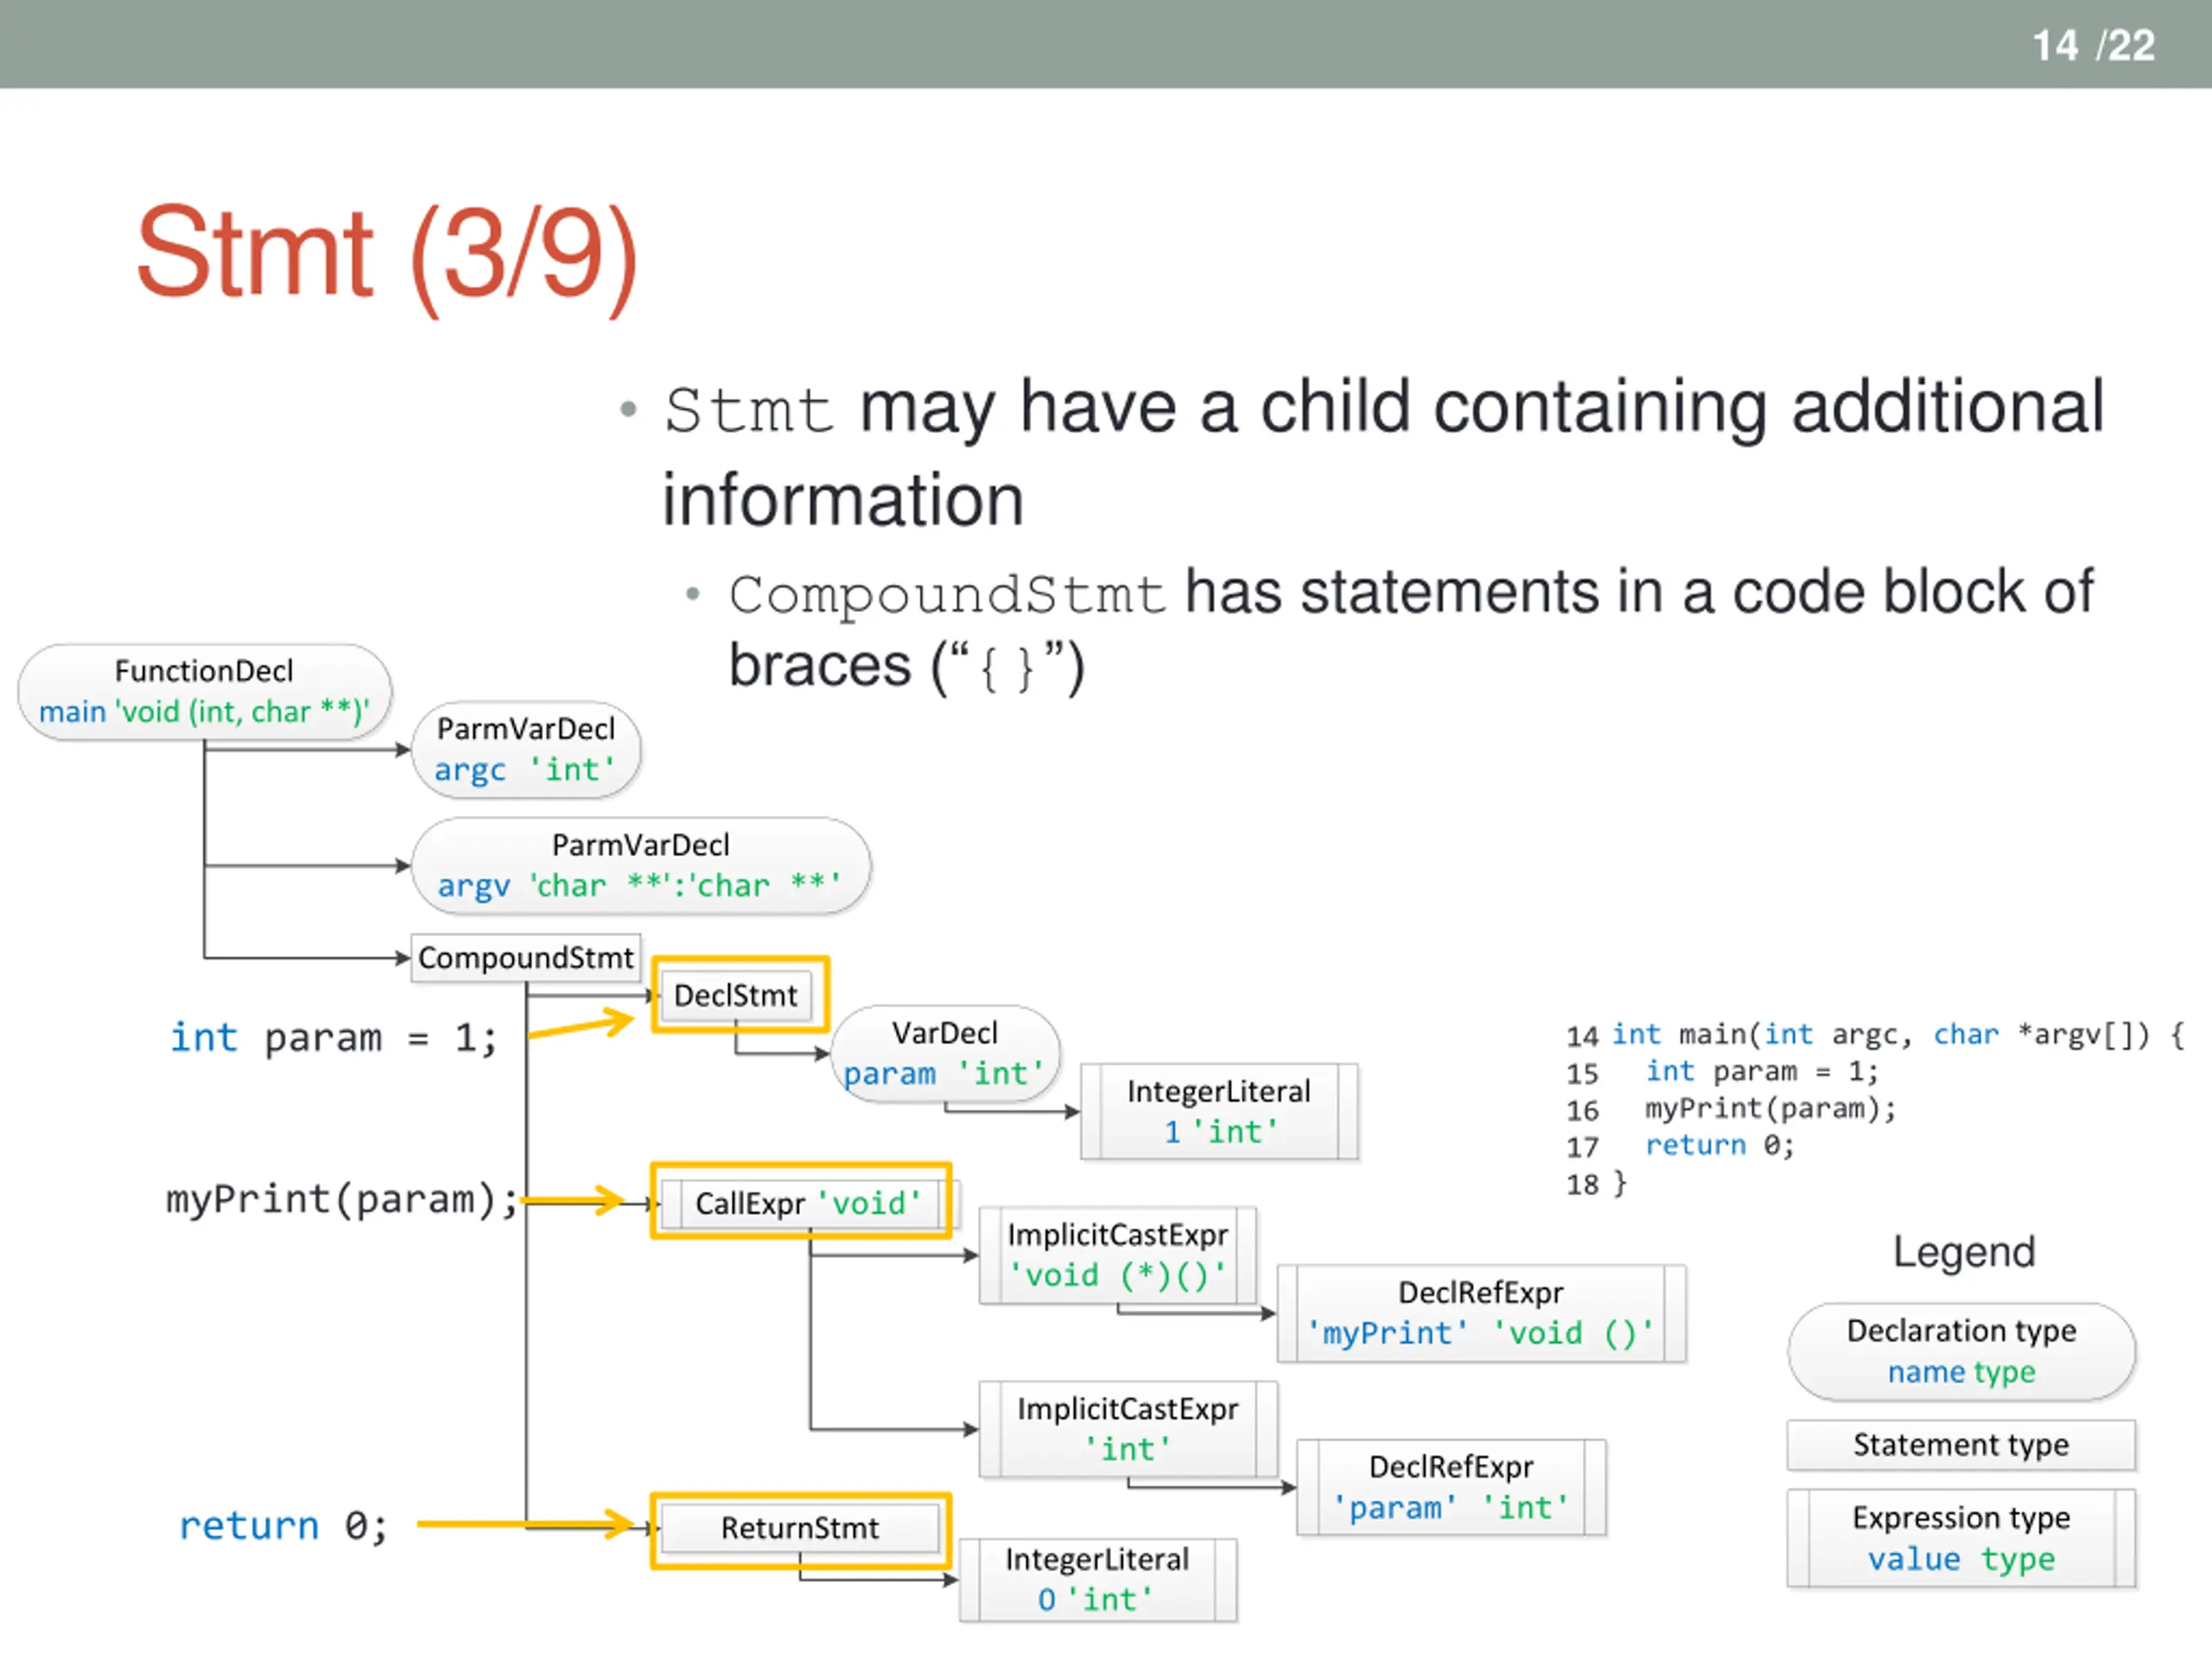Viewport: 2212px width, 1659px height.
Task: Click the highlighted ReturnStmt box
Action: tap(800, 1530)
